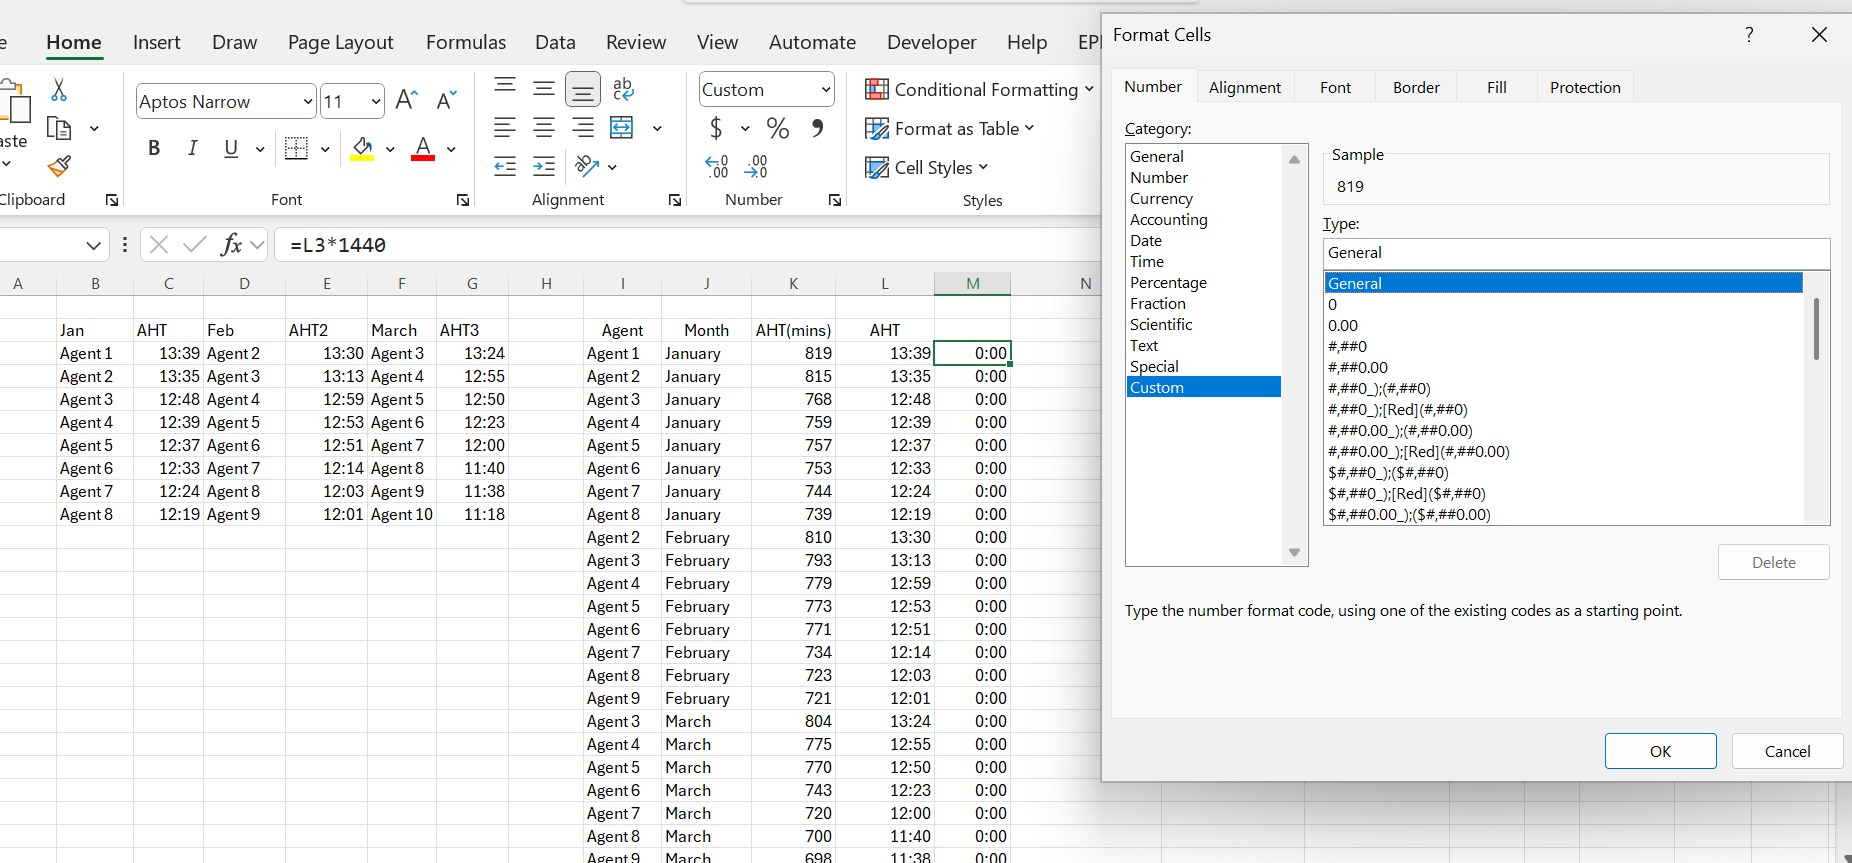The height and width of the screenshot is (863, 1852).
Task: Open the Formulas ribbon tab
Action: pyautogui.click(x=466, y=42)
